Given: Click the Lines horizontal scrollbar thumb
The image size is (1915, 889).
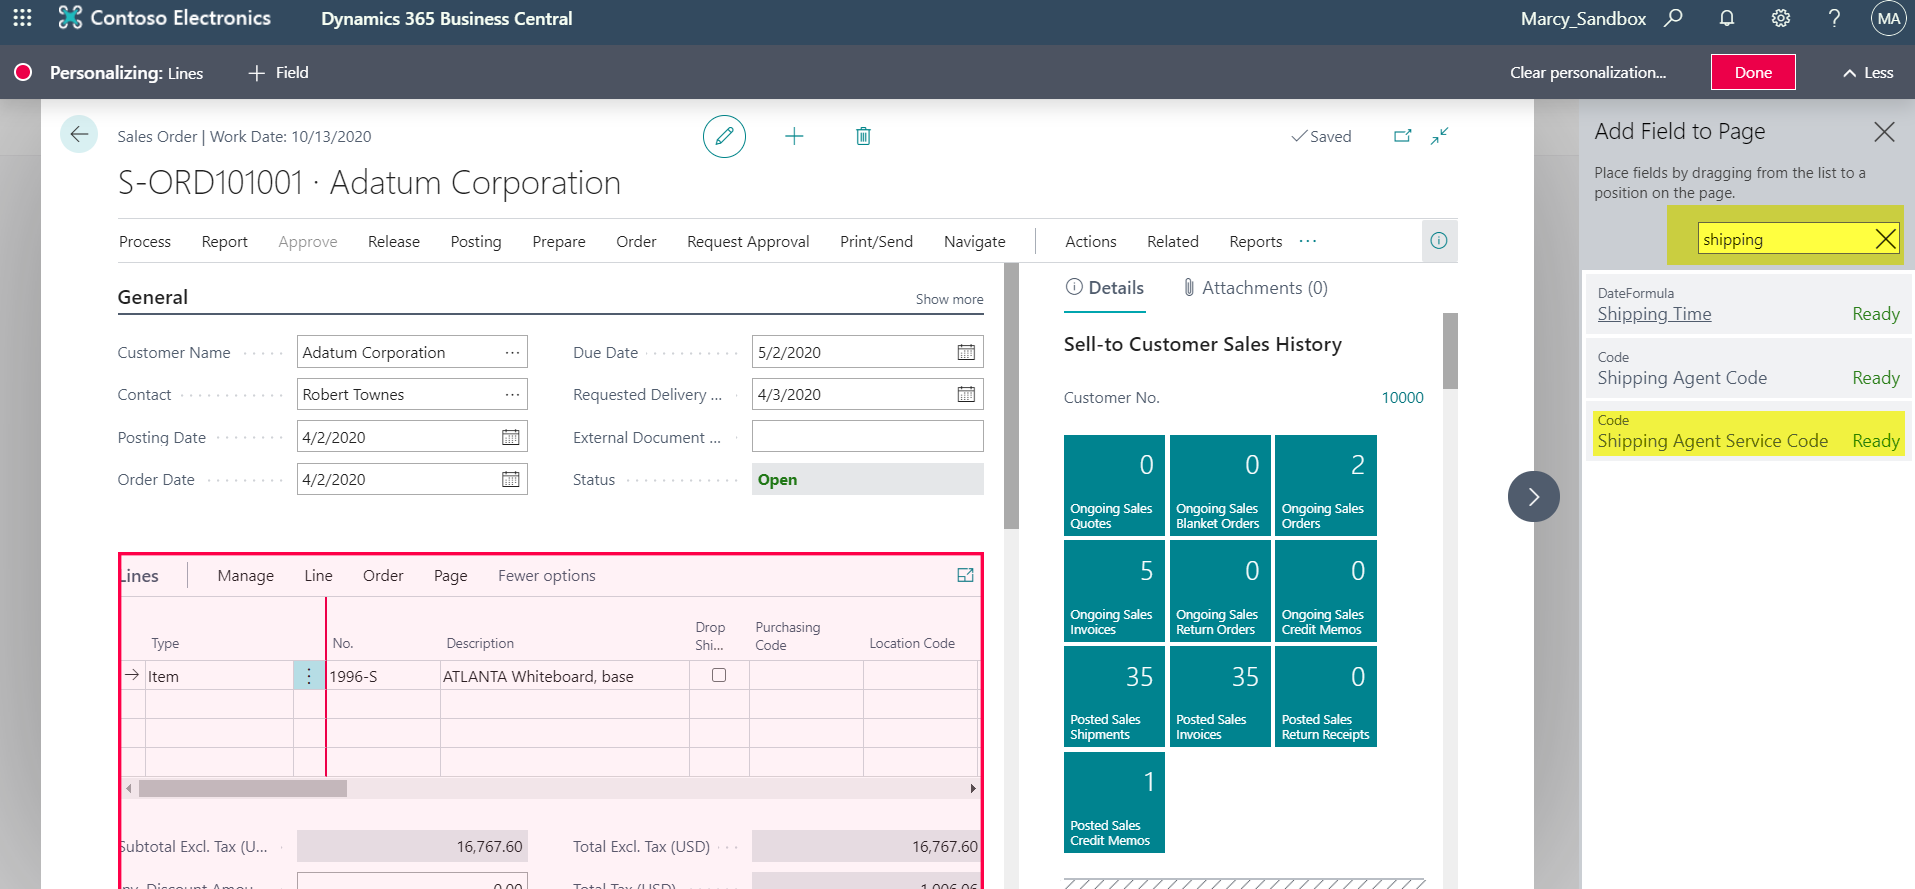Looking at the screenshot, I should click(243, 788).
